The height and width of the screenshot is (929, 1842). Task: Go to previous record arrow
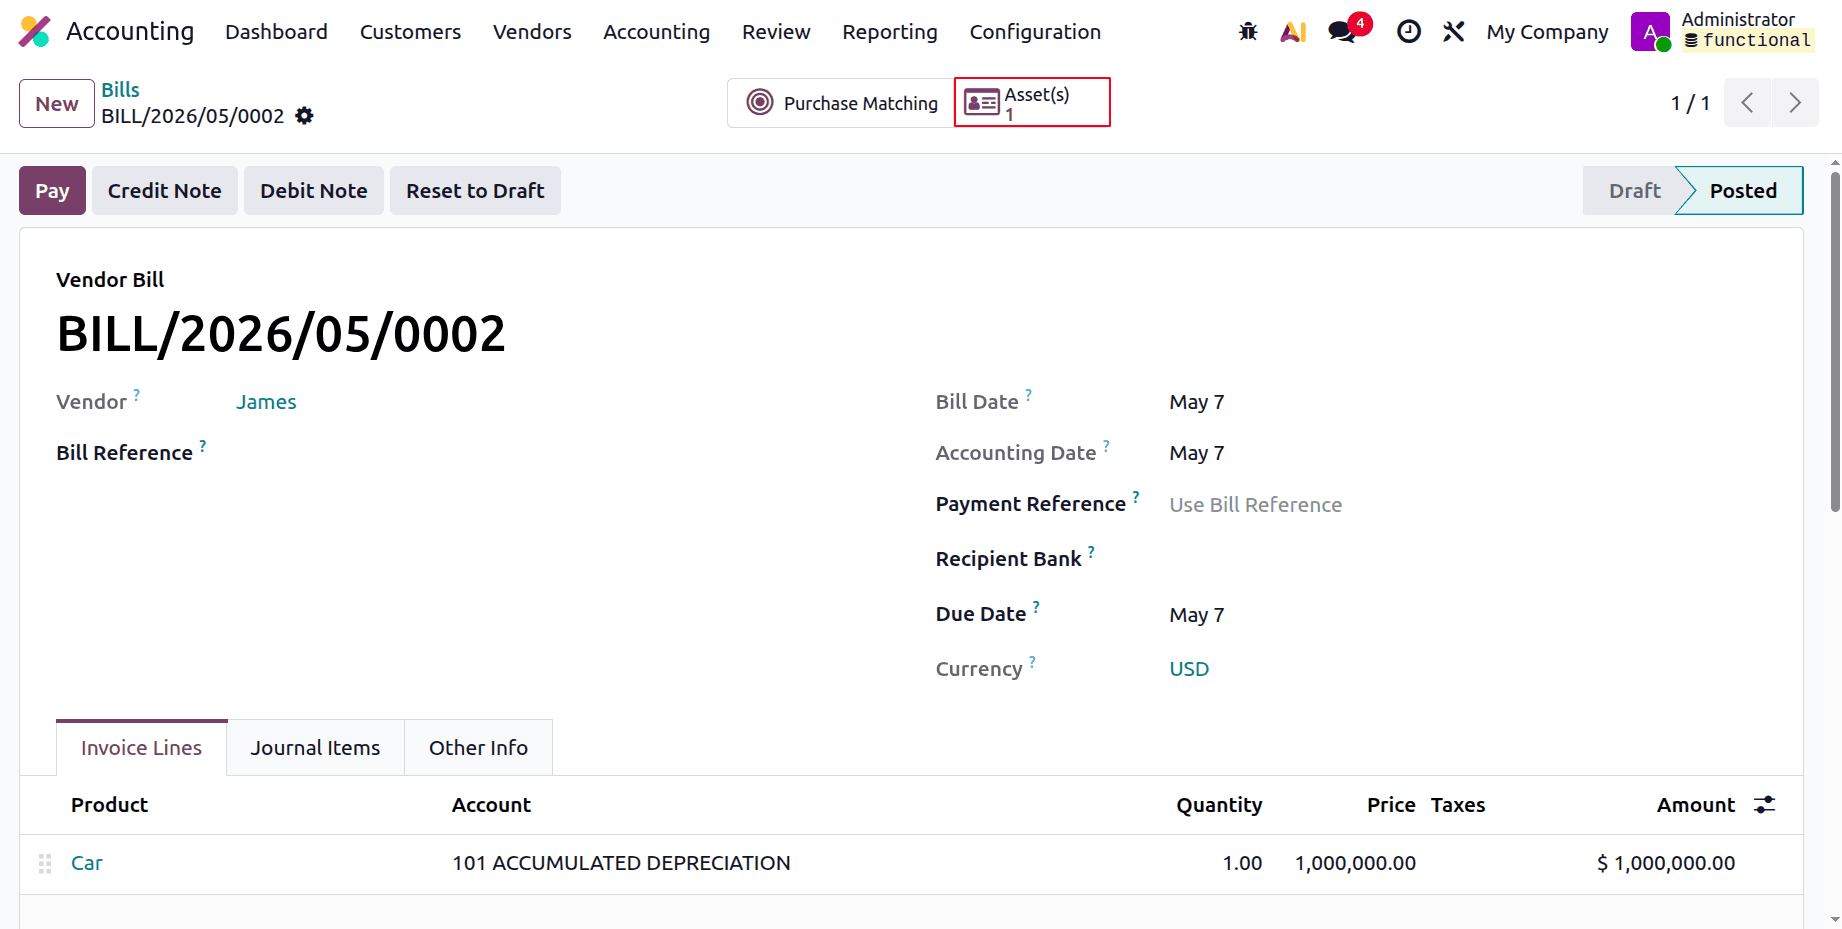(1747, 103)
